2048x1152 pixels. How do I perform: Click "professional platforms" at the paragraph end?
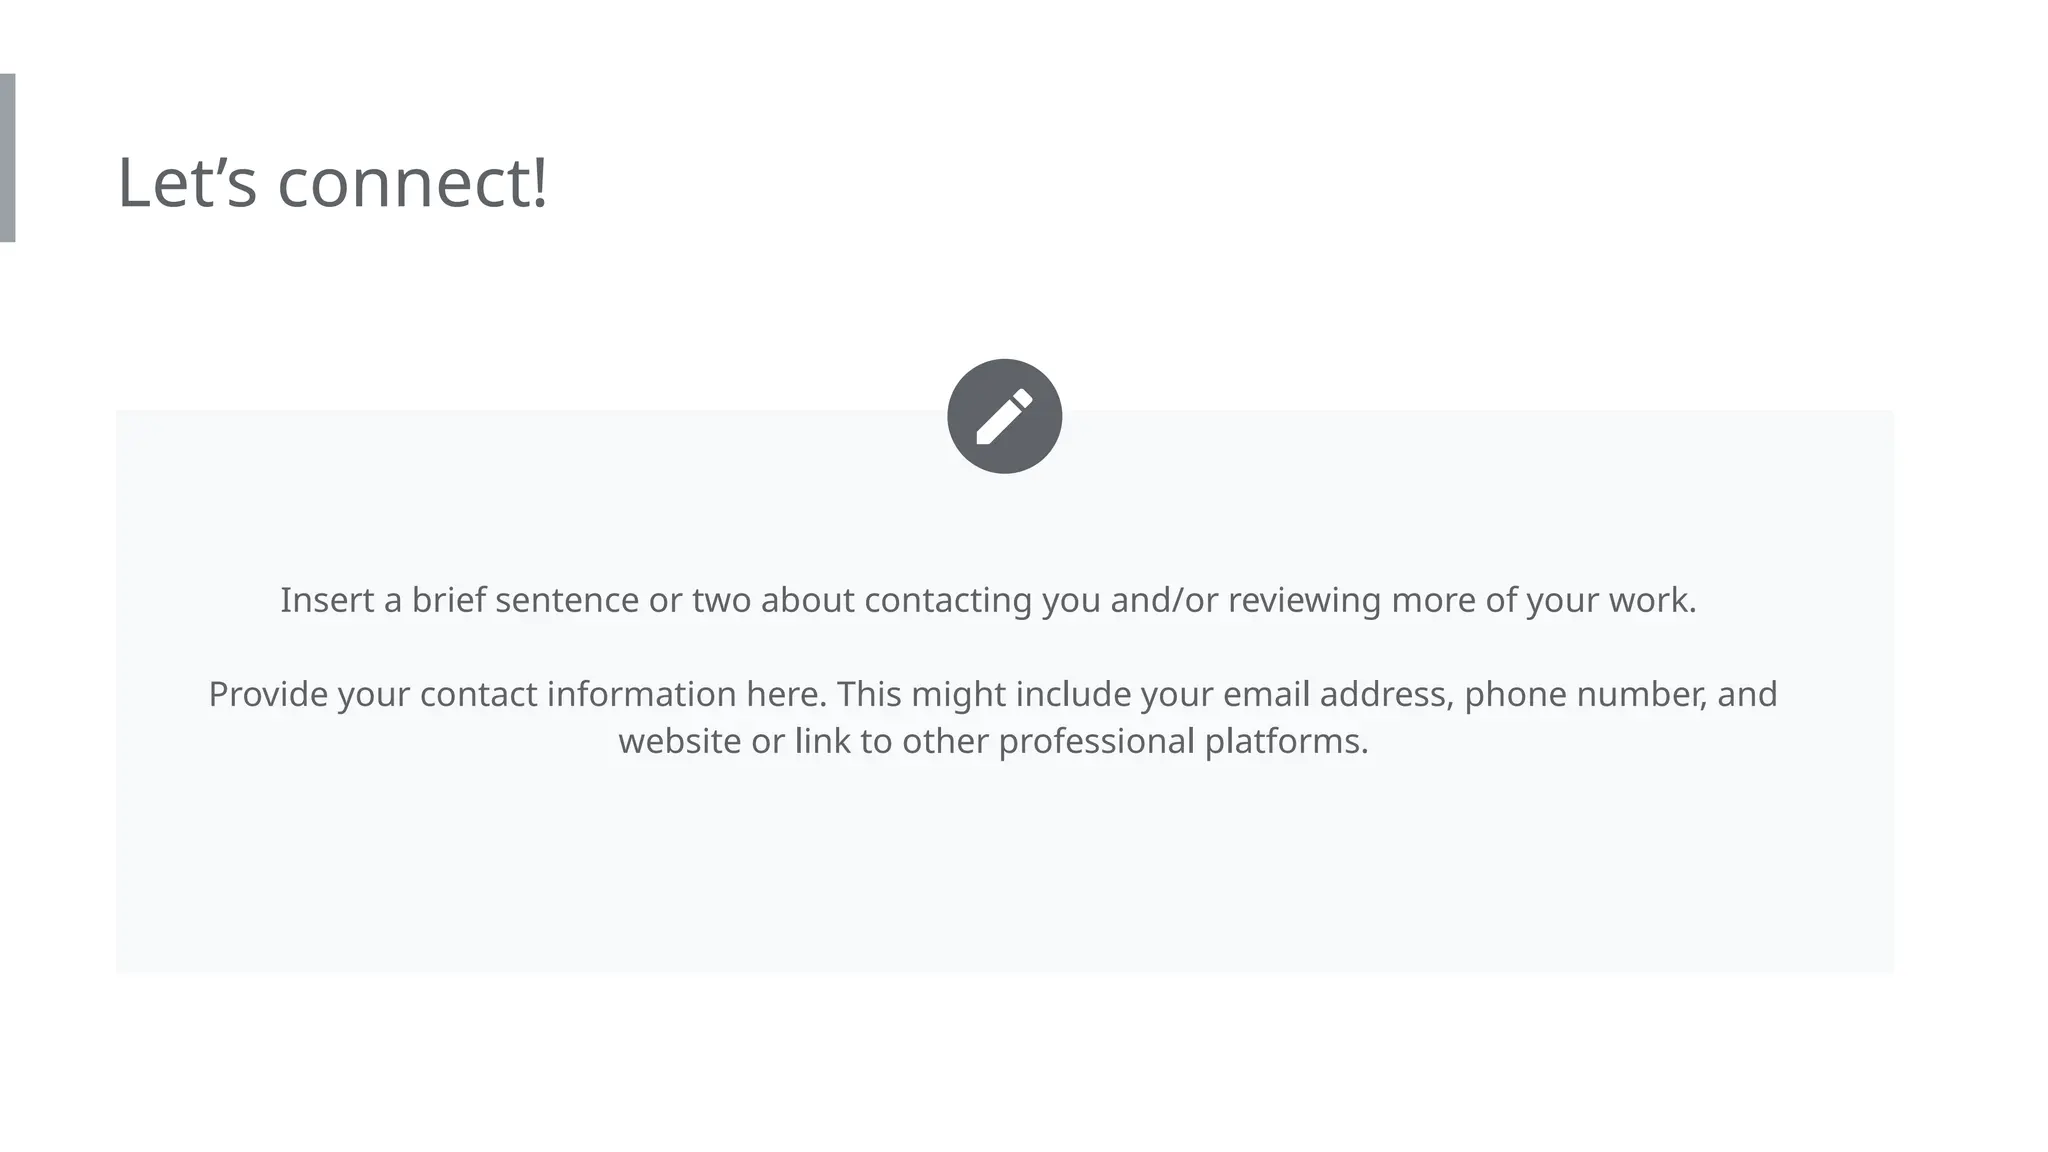click(1182, 741)
